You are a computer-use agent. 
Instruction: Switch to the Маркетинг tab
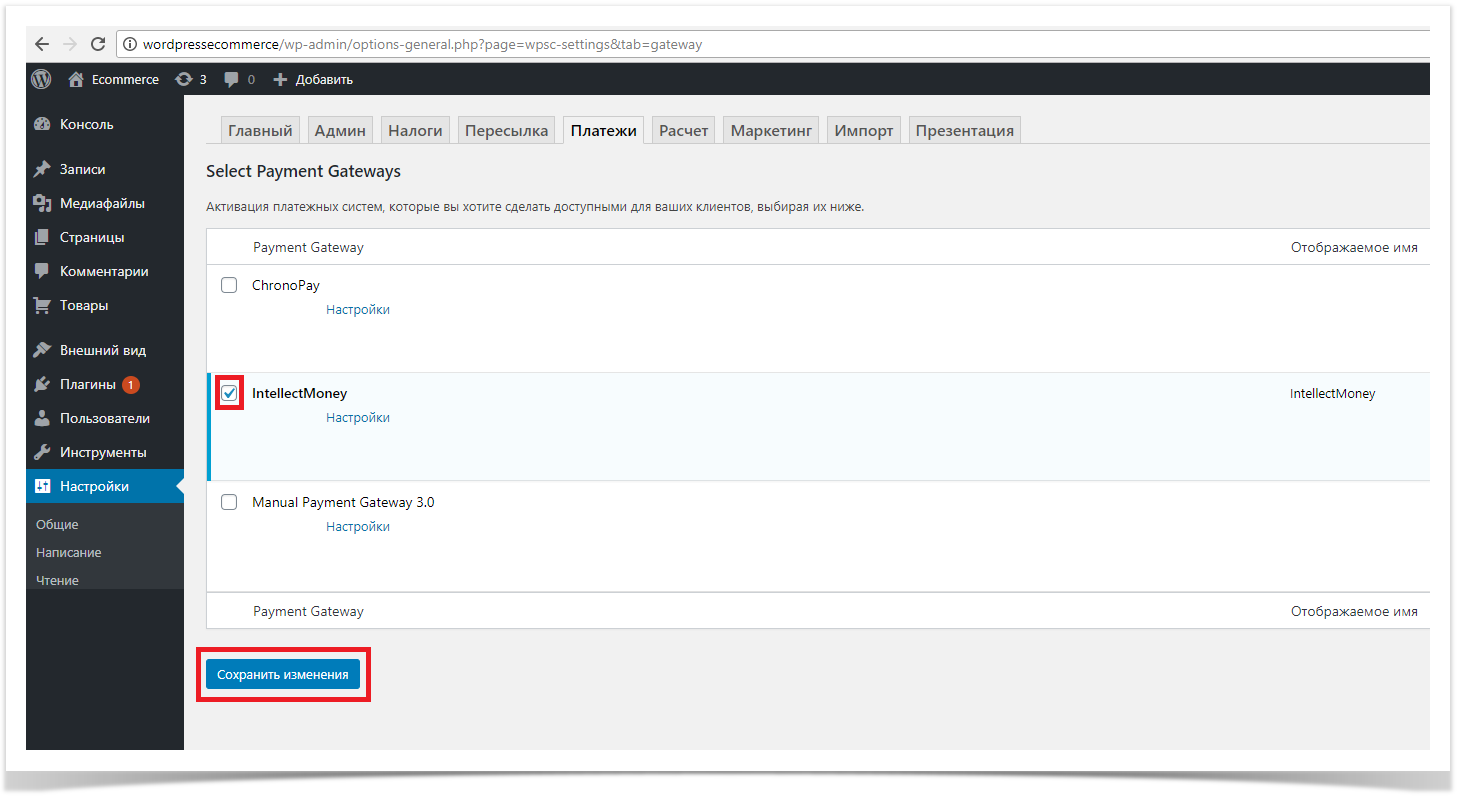pos(771,130)
